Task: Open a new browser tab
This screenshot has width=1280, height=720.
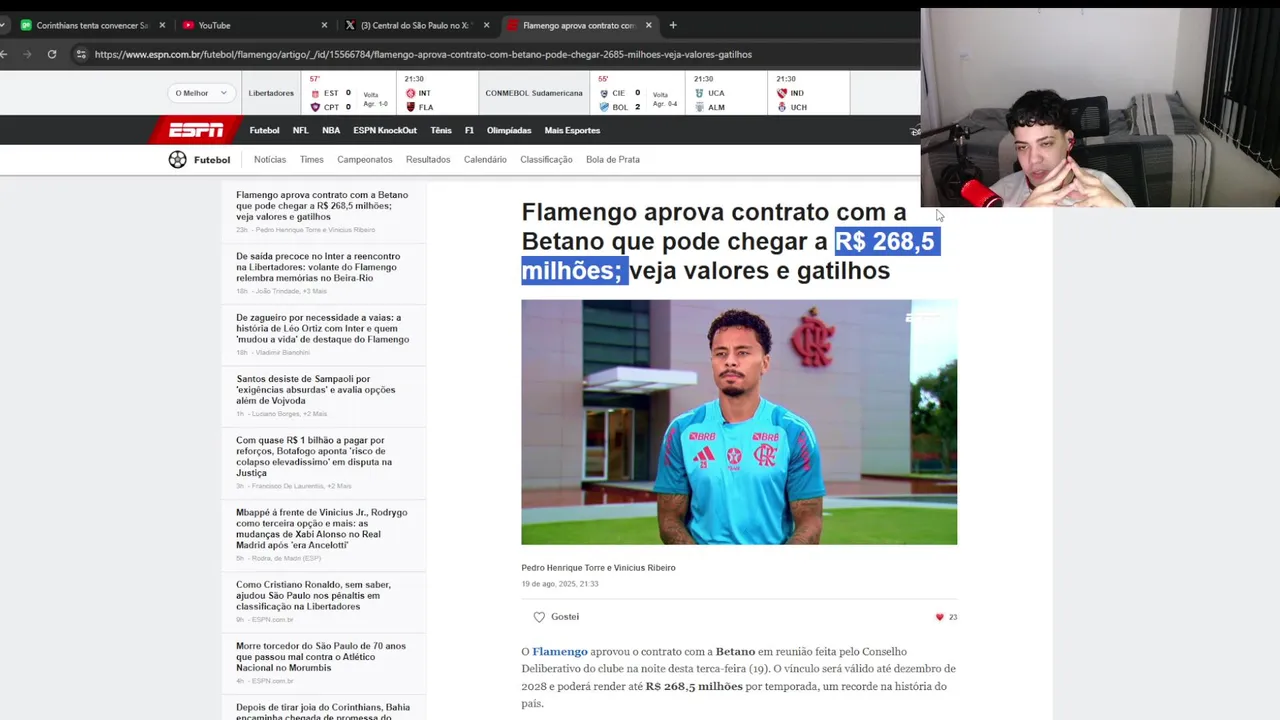Action: point(673,25)
